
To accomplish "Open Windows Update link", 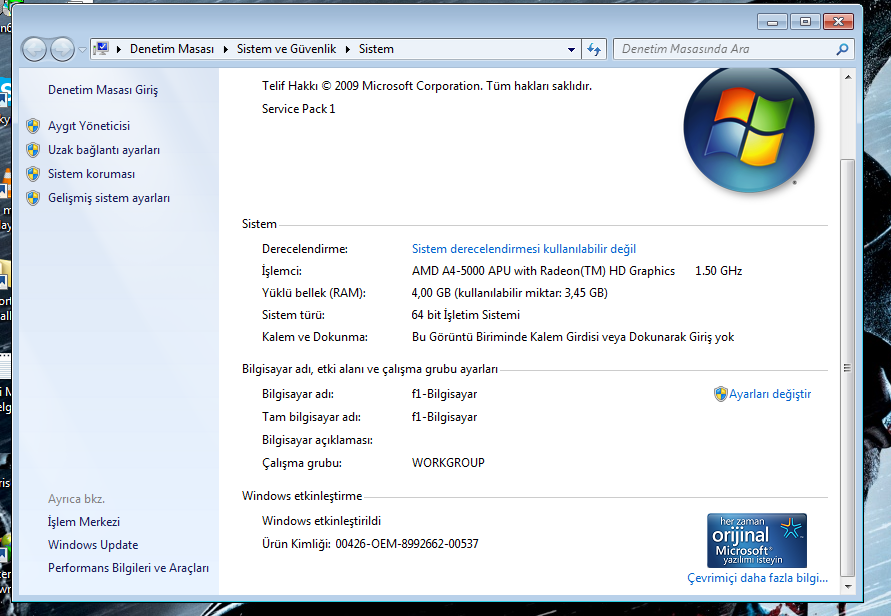I will click(93, 545).
